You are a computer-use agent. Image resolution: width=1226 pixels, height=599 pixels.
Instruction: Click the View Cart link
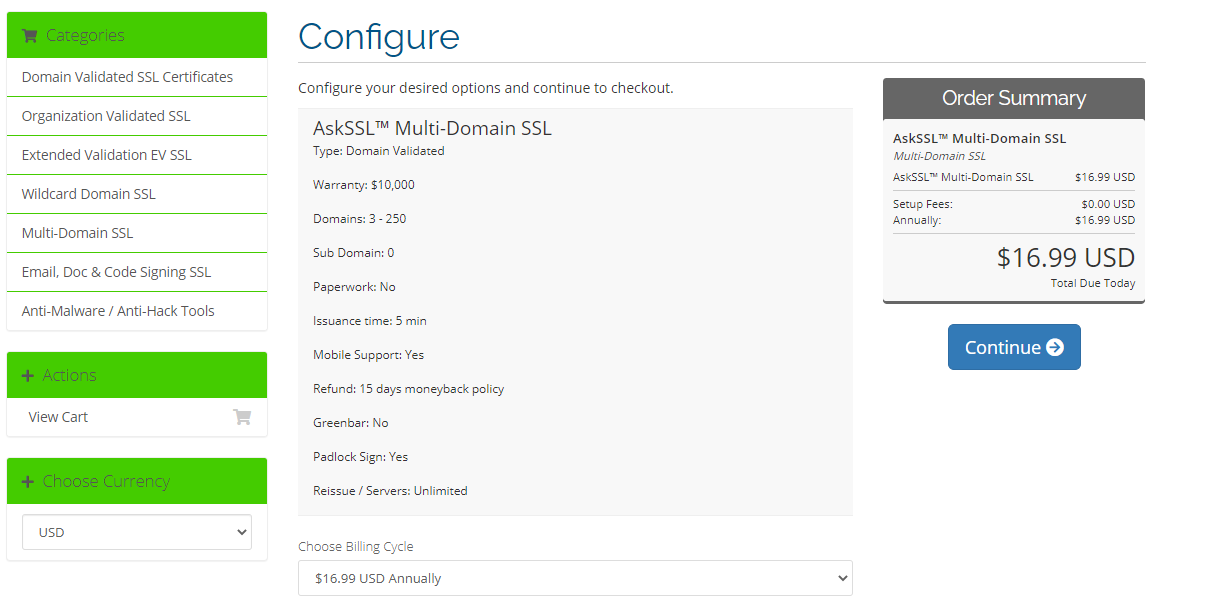58,416
